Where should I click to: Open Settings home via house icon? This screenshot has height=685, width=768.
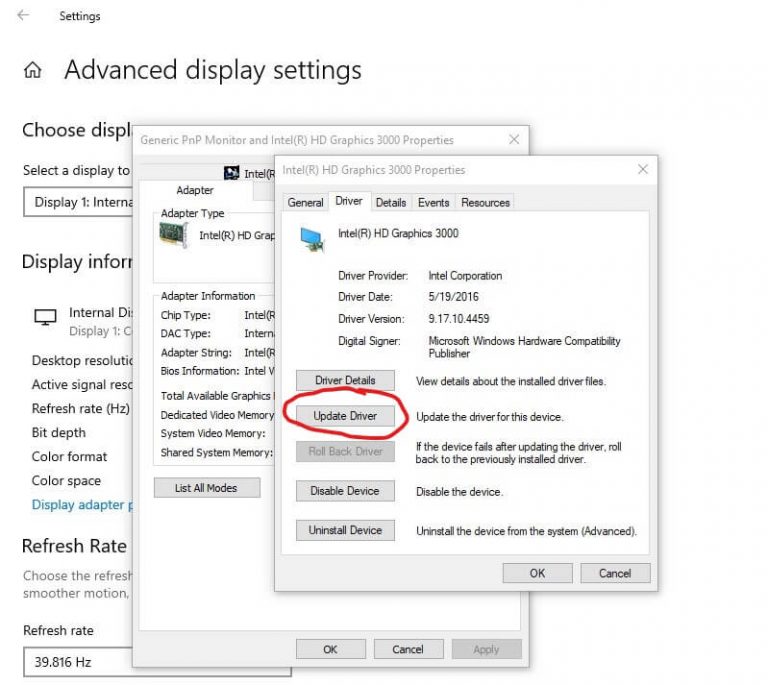coord(33,70)
